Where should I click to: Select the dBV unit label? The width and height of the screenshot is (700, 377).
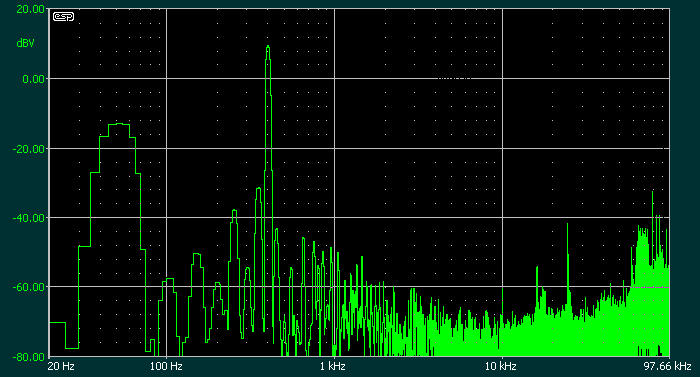[25, 43]
